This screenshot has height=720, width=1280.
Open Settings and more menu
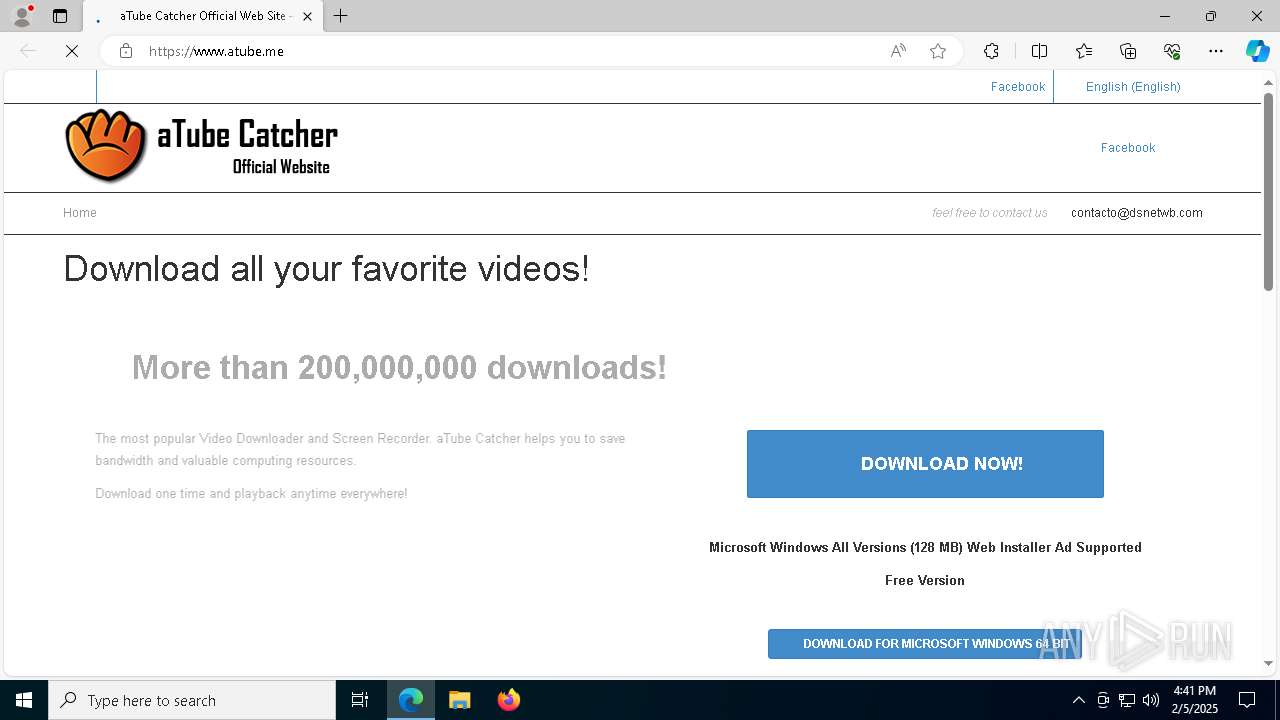tap(1216, 51)
